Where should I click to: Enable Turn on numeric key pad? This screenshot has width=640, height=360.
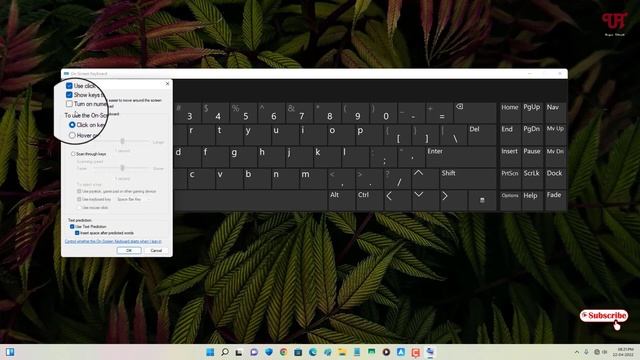tap(69, 104)
